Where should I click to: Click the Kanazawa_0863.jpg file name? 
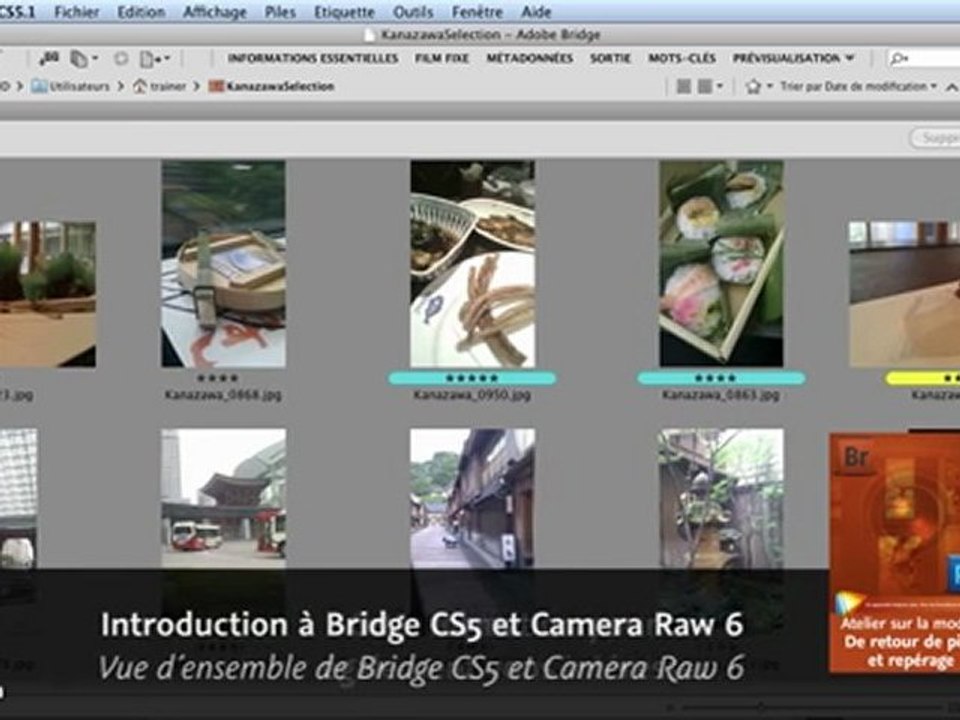pyautogui.click(x=721, y=395)
